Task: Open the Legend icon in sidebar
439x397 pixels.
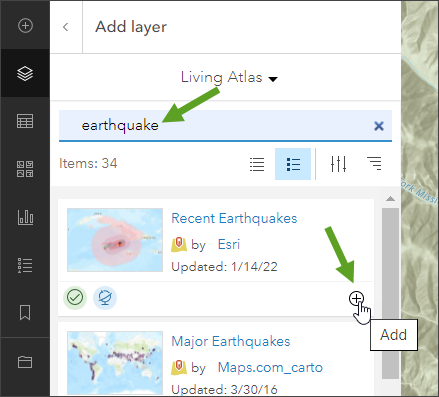Action: (x=25, y=265)
